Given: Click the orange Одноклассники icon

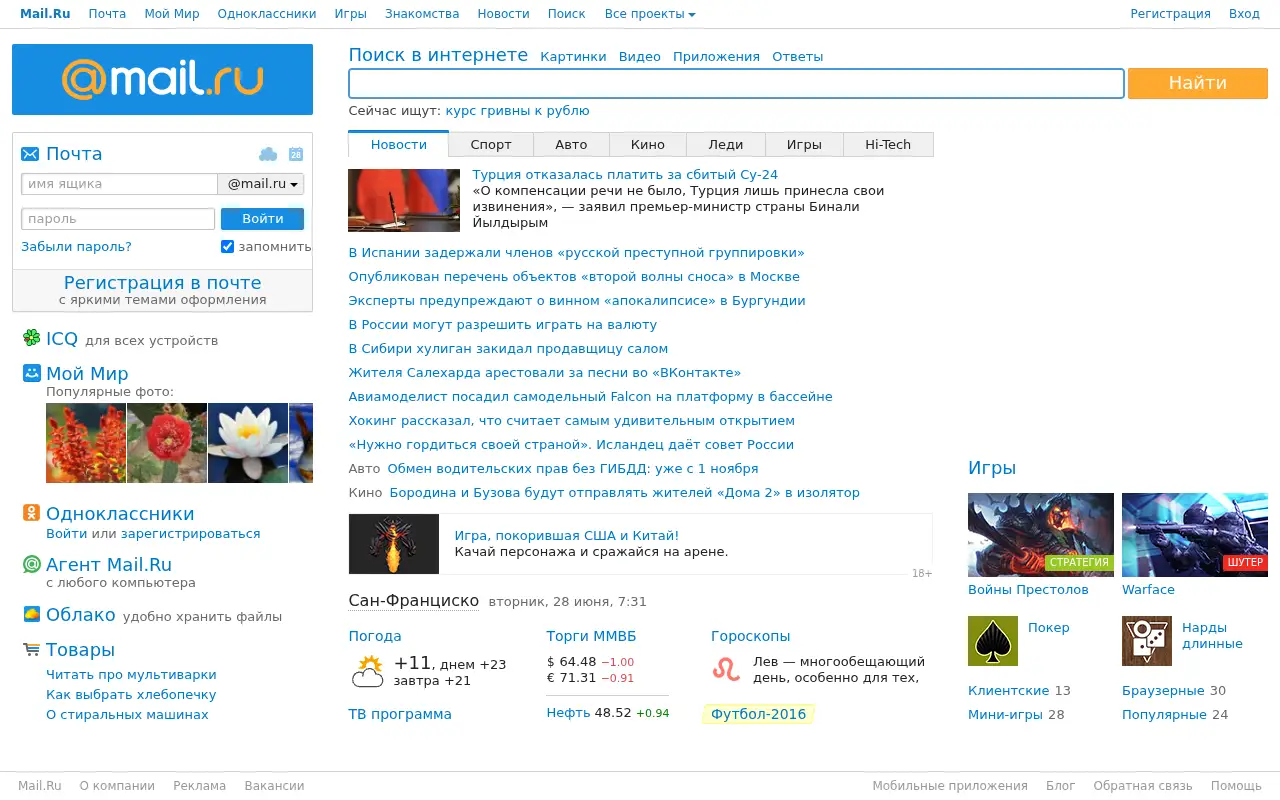Looking at the screenshot, I should (x=32, y=513).
